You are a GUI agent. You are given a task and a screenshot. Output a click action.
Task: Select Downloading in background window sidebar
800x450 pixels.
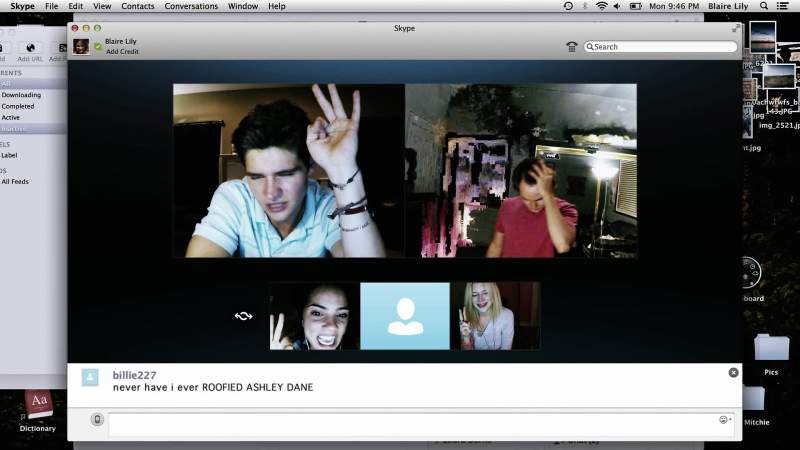click(x=21, y=95)
